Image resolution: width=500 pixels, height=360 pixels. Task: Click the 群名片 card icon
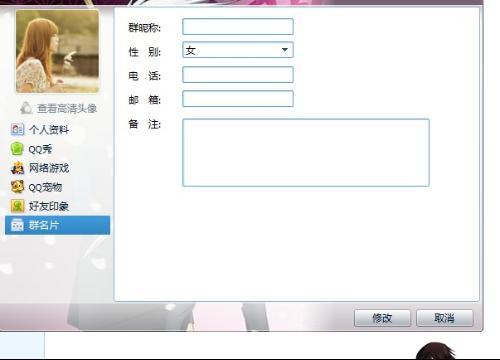[x=17, y=225]
